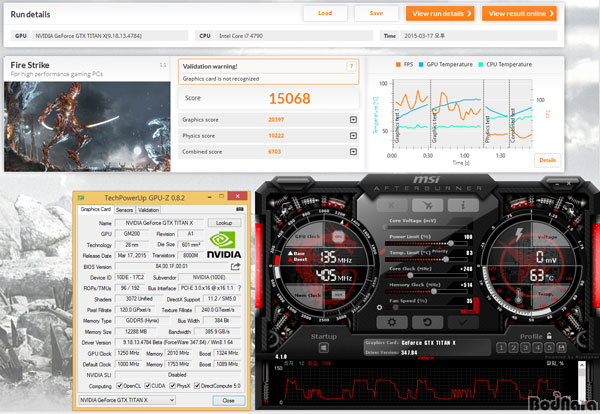Adjust Temp Limit slider handle
The image size is (600, 414).
[446, 259]
